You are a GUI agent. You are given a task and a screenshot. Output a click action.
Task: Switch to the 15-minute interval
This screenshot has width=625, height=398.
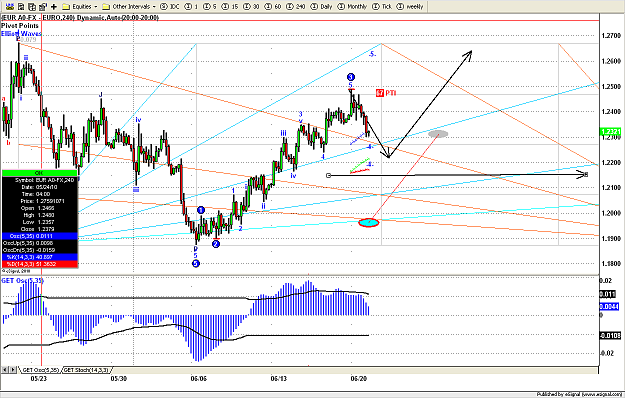(x=230, y=6)
